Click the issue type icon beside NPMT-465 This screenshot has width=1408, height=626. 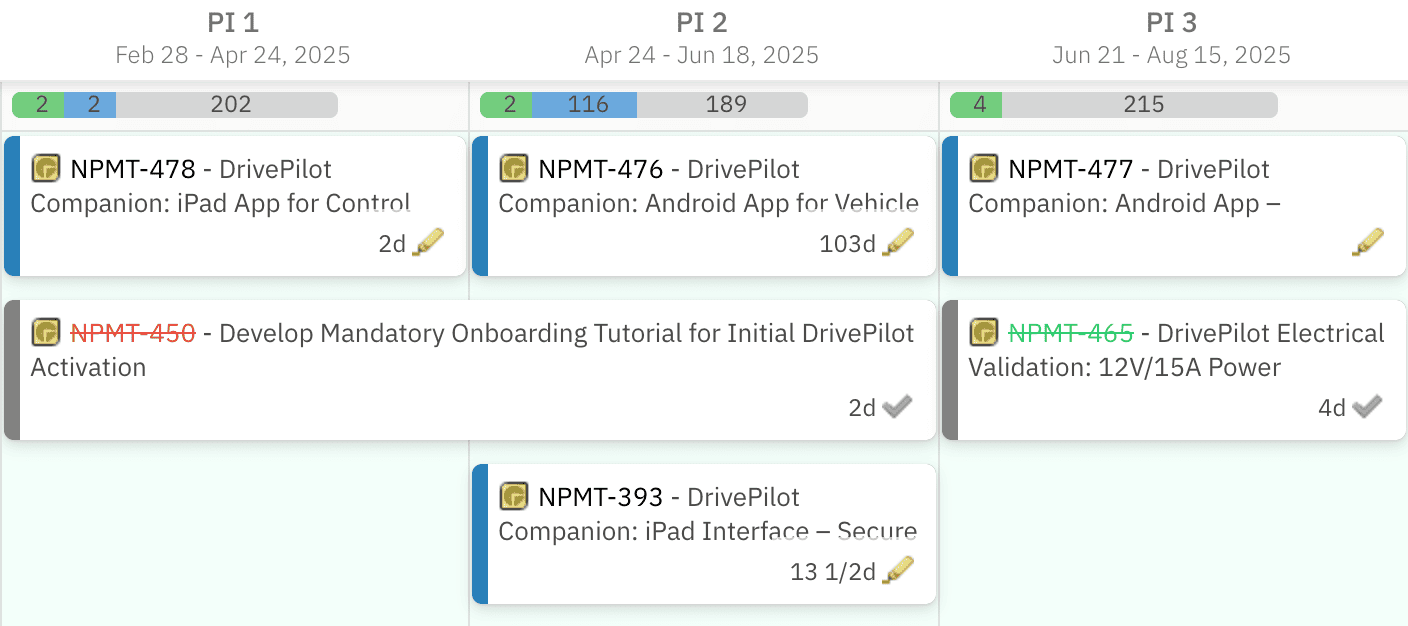(984, 332)
